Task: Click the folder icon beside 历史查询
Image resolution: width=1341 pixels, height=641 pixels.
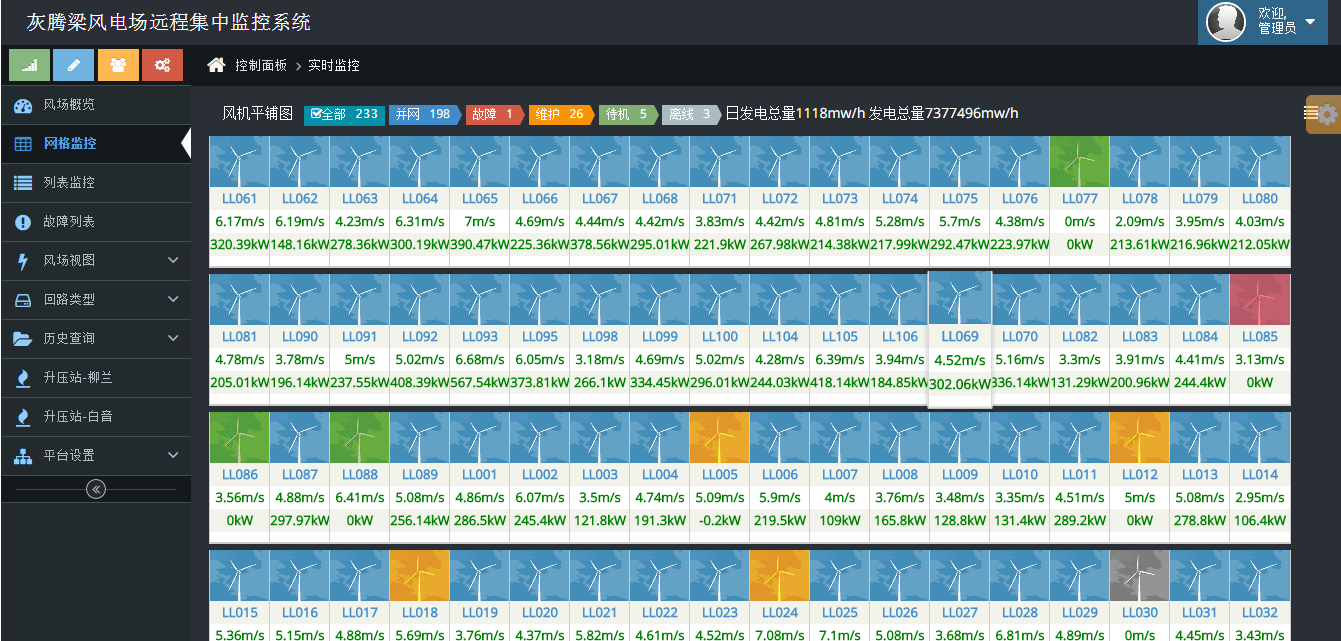Action: [x=23, y=339]
